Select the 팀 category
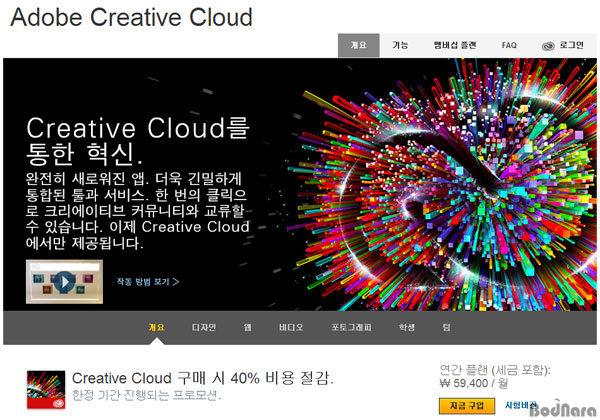This screenshot has height=420, width=600. (x=447, y=327)
